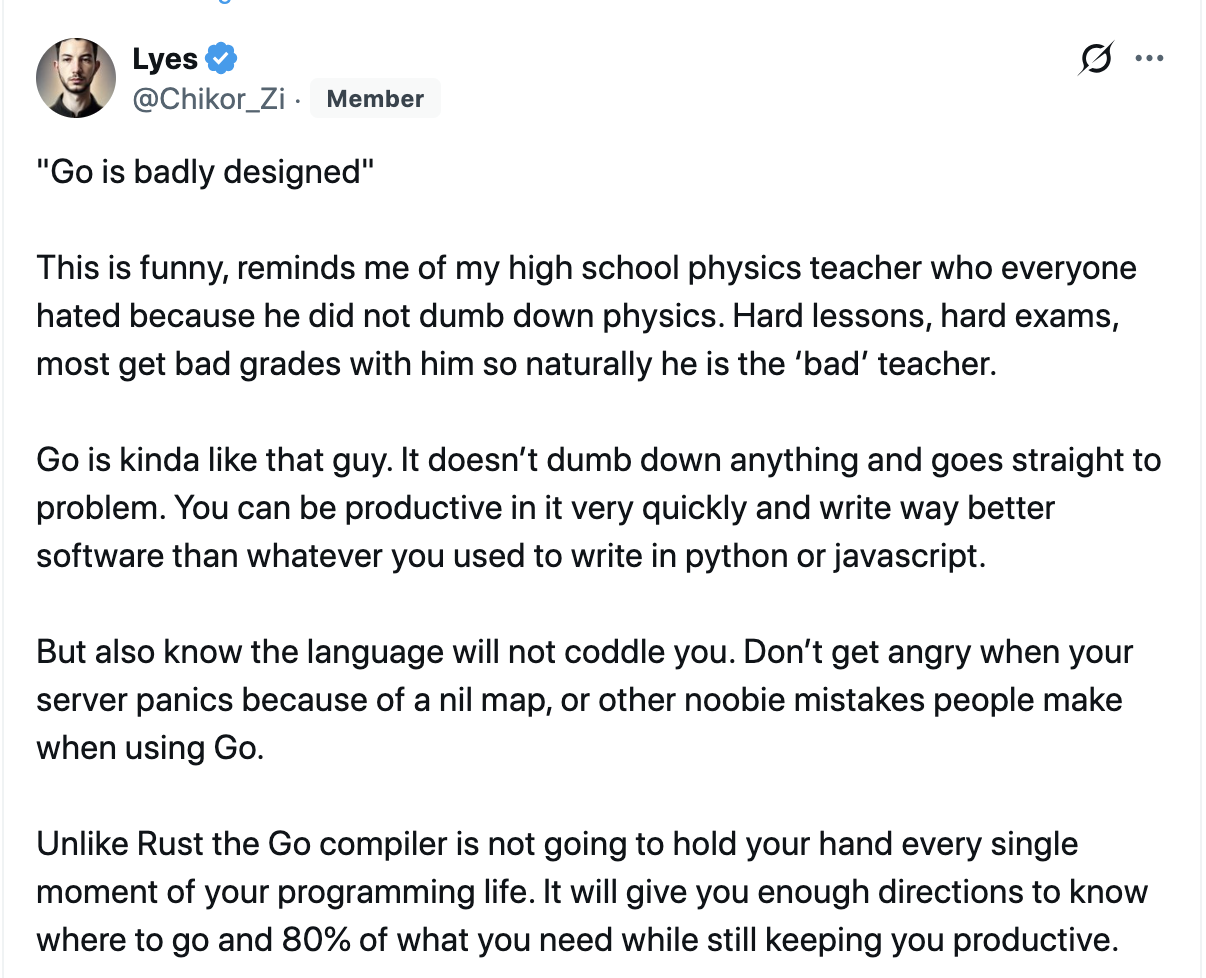1206x978 pixels.
Task: Click the line "when using Go."
Action: point(150,748)
